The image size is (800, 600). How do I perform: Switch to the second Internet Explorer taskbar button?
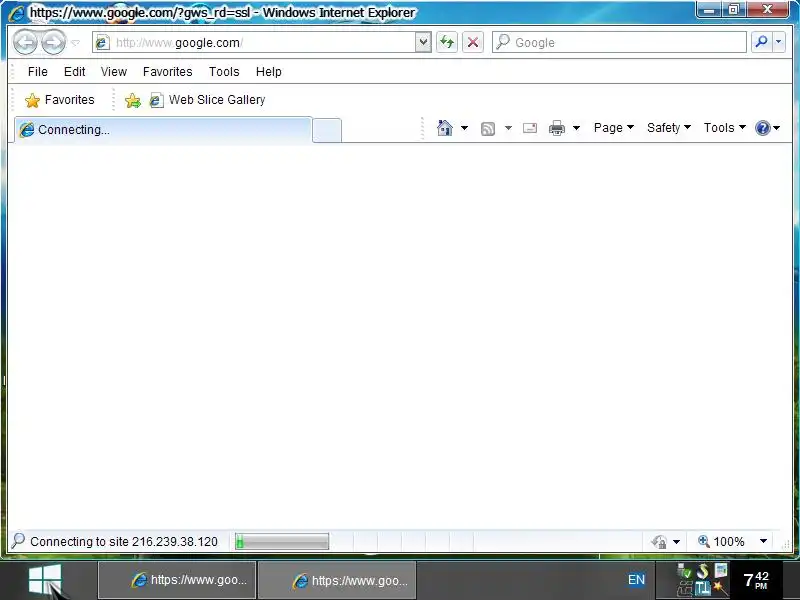click(x=337, y=580)
